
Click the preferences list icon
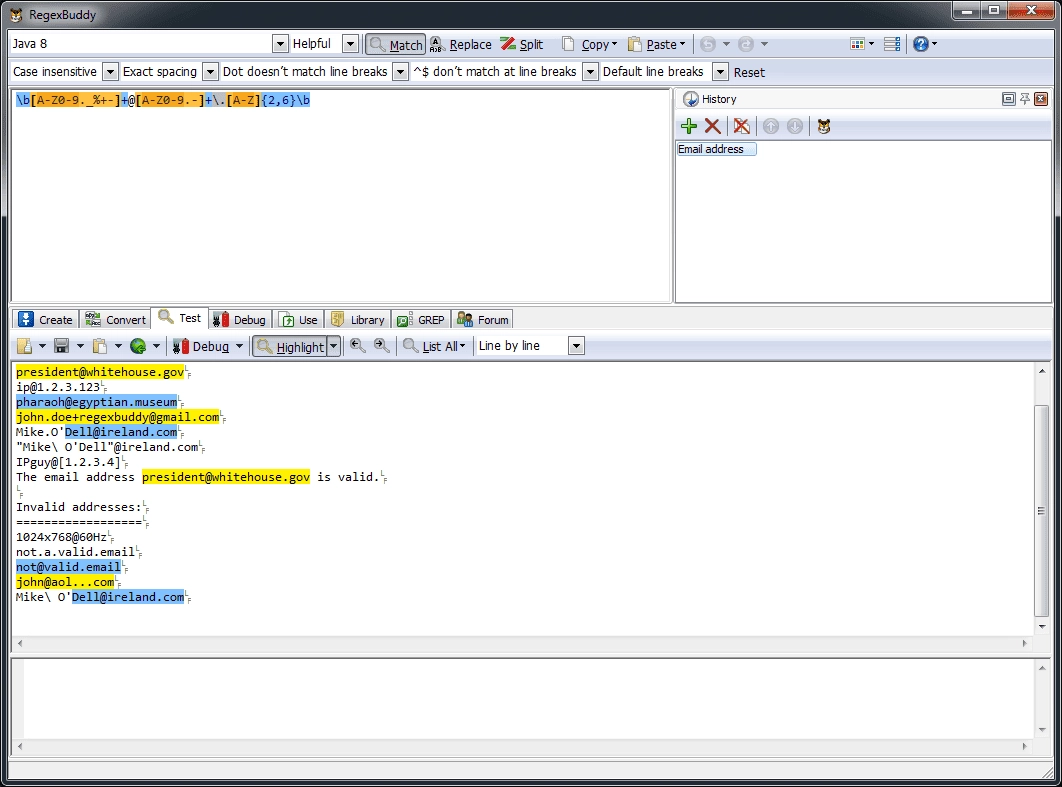coord(892,44)
